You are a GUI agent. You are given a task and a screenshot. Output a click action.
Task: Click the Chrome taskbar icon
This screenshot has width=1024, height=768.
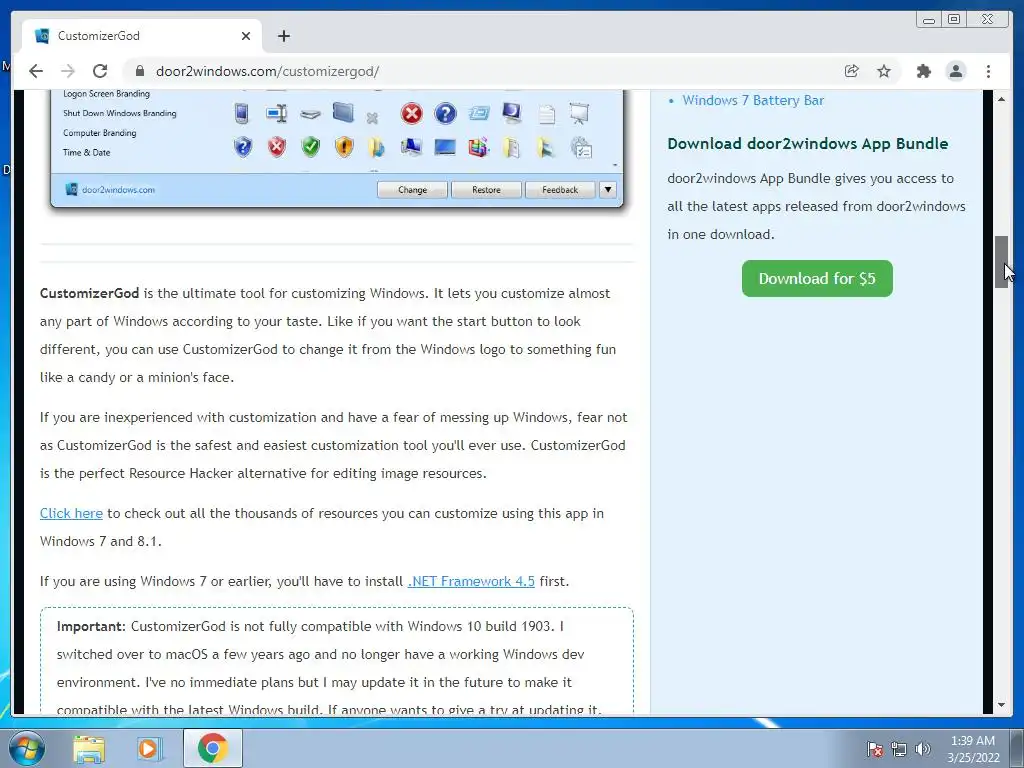(213, 748)
